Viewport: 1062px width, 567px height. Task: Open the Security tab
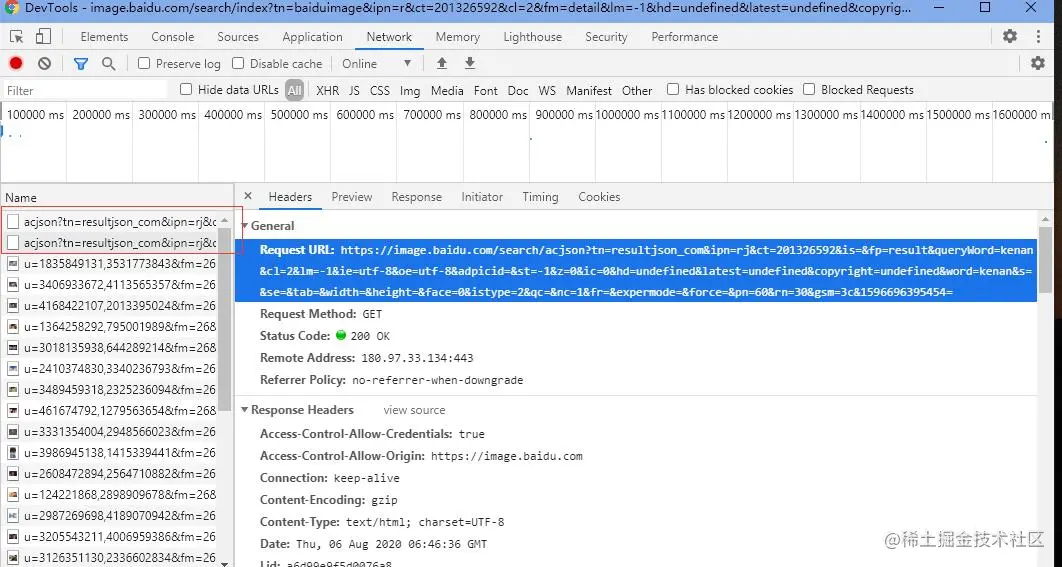[x=606, y=37]
